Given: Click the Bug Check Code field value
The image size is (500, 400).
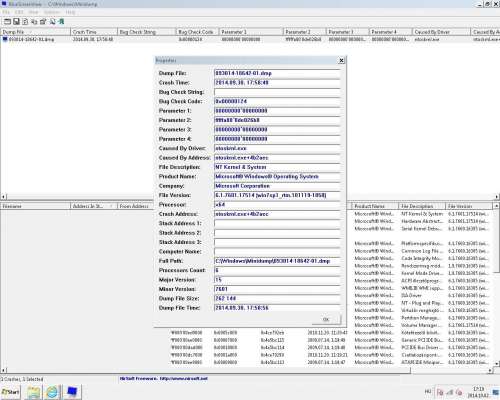Looking at the screenshot, I should click(277, 101).
